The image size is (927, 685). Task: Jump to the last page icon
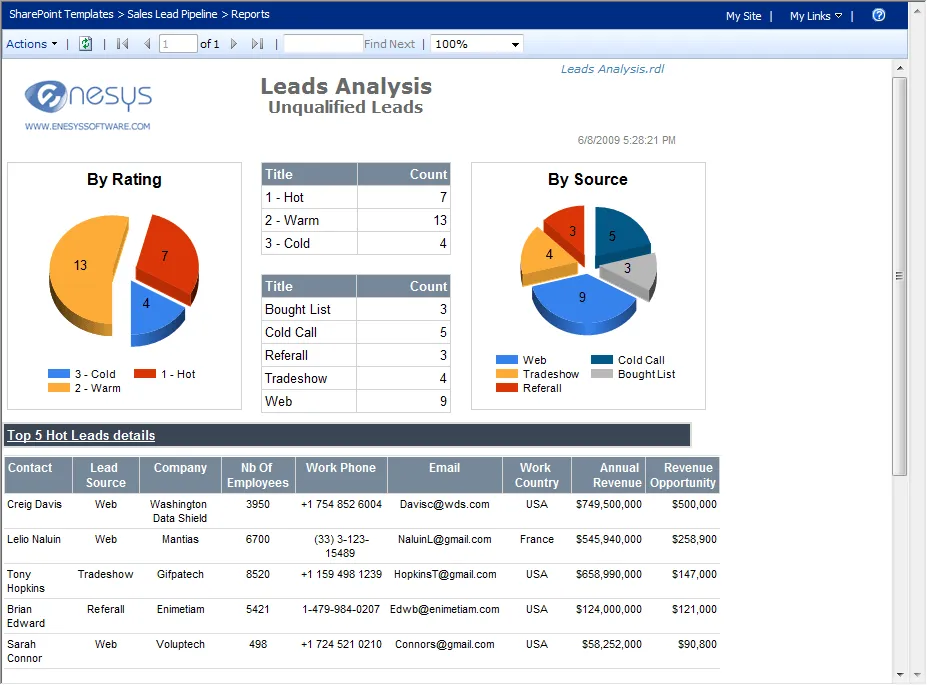click(259, 43)
